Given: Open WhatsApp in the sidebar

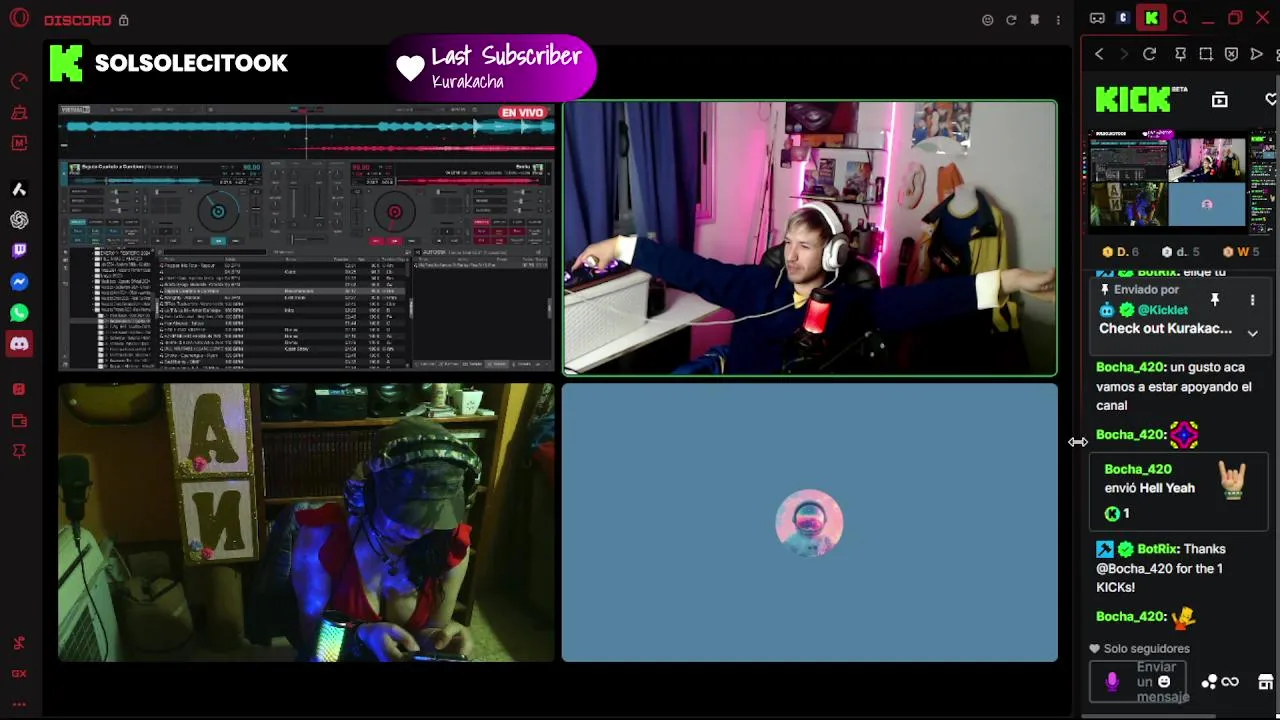Looking at the screenshot, I should click(19, 313).
